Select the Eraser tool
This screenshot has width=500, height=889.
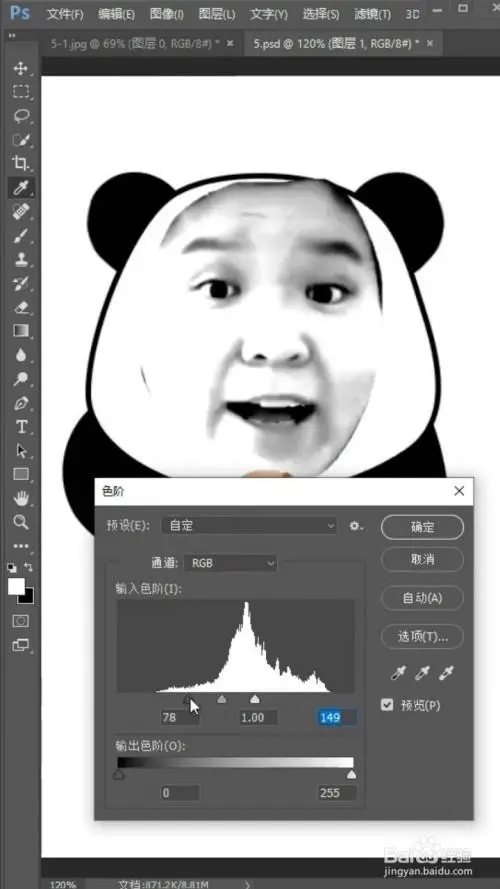[20, 307]
